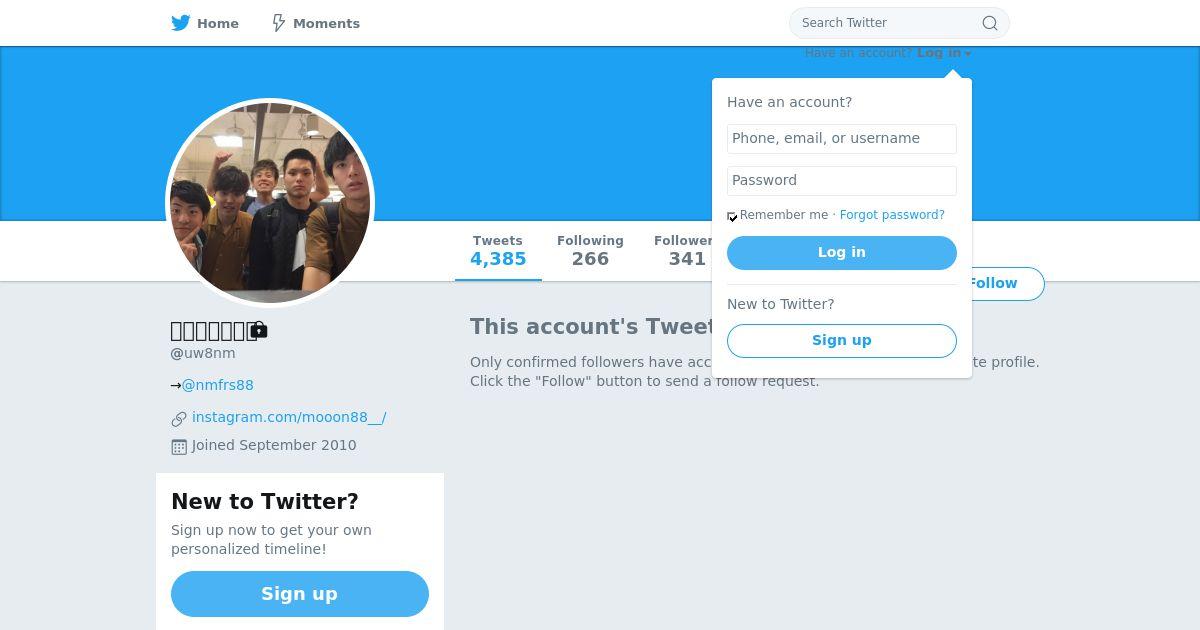Click Sign up button in login popup
The height and width of the screenshot is (630, 1200).
[841, 341]
